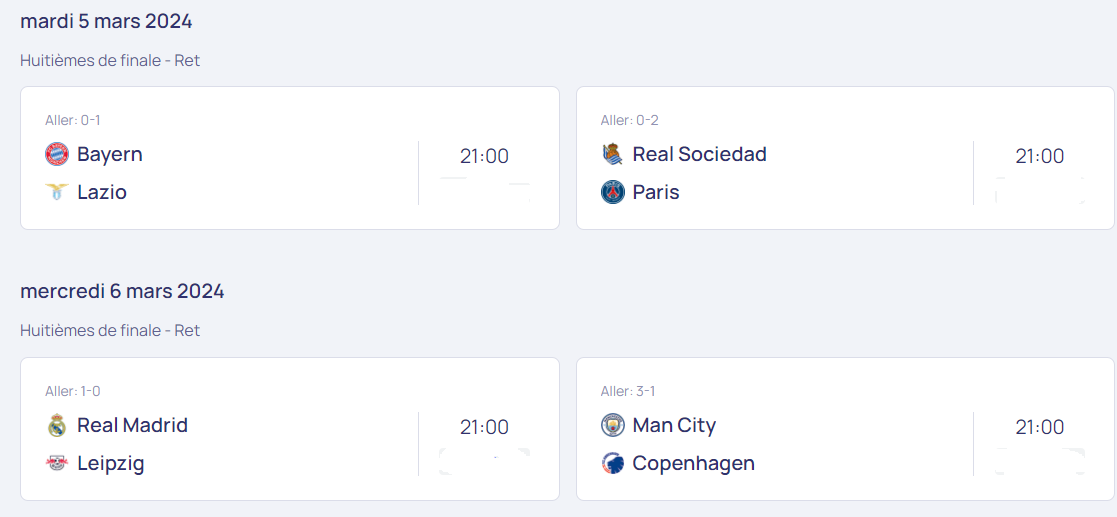Screen dimensions: 1117x517
Task: Select the 21:00 kickoff for Bayern–Lazio
Action: (484, 156)
